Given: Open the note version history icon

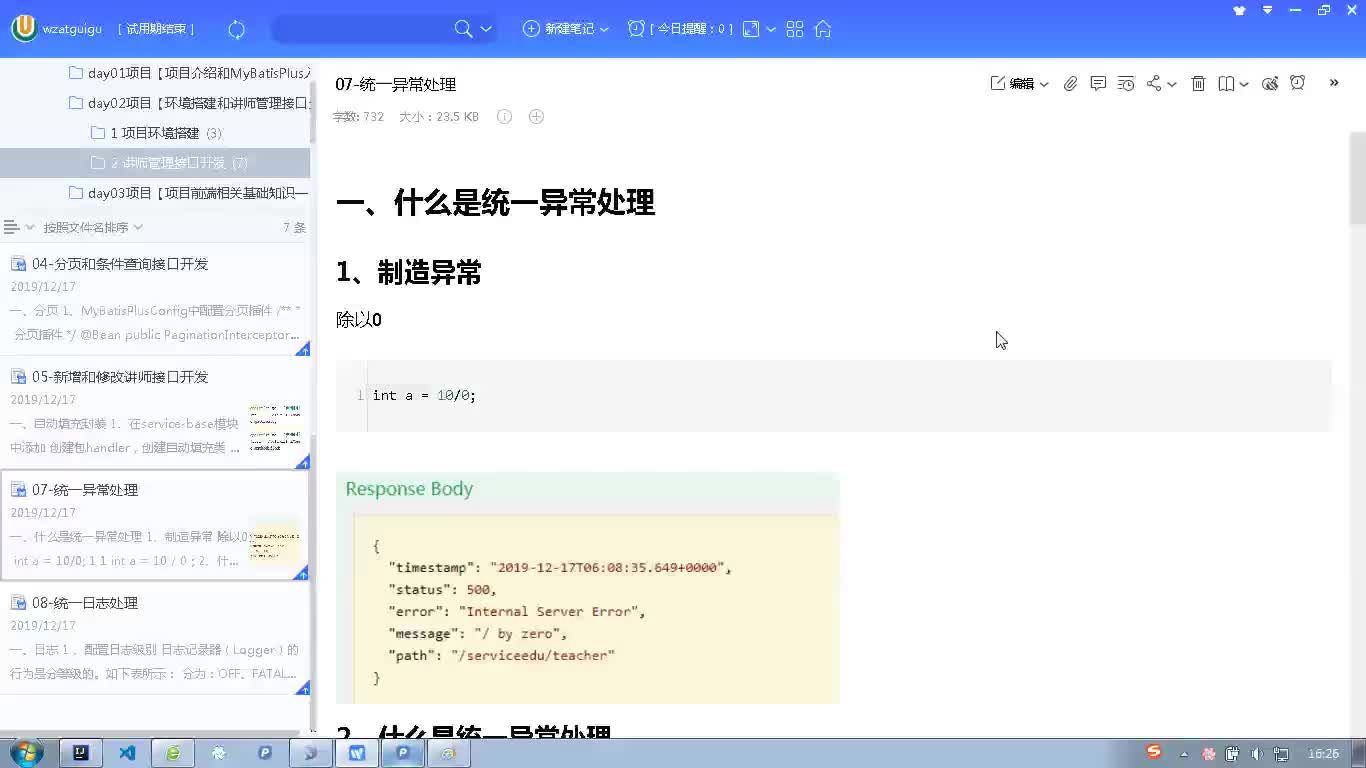Looking at the screenshot, I should [1126, 84].
